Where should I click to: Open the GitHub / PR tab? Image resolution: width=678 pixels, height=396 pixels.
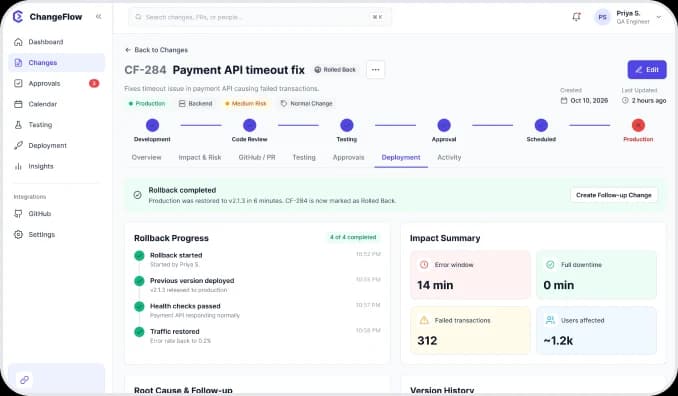(x=257, y=157)
